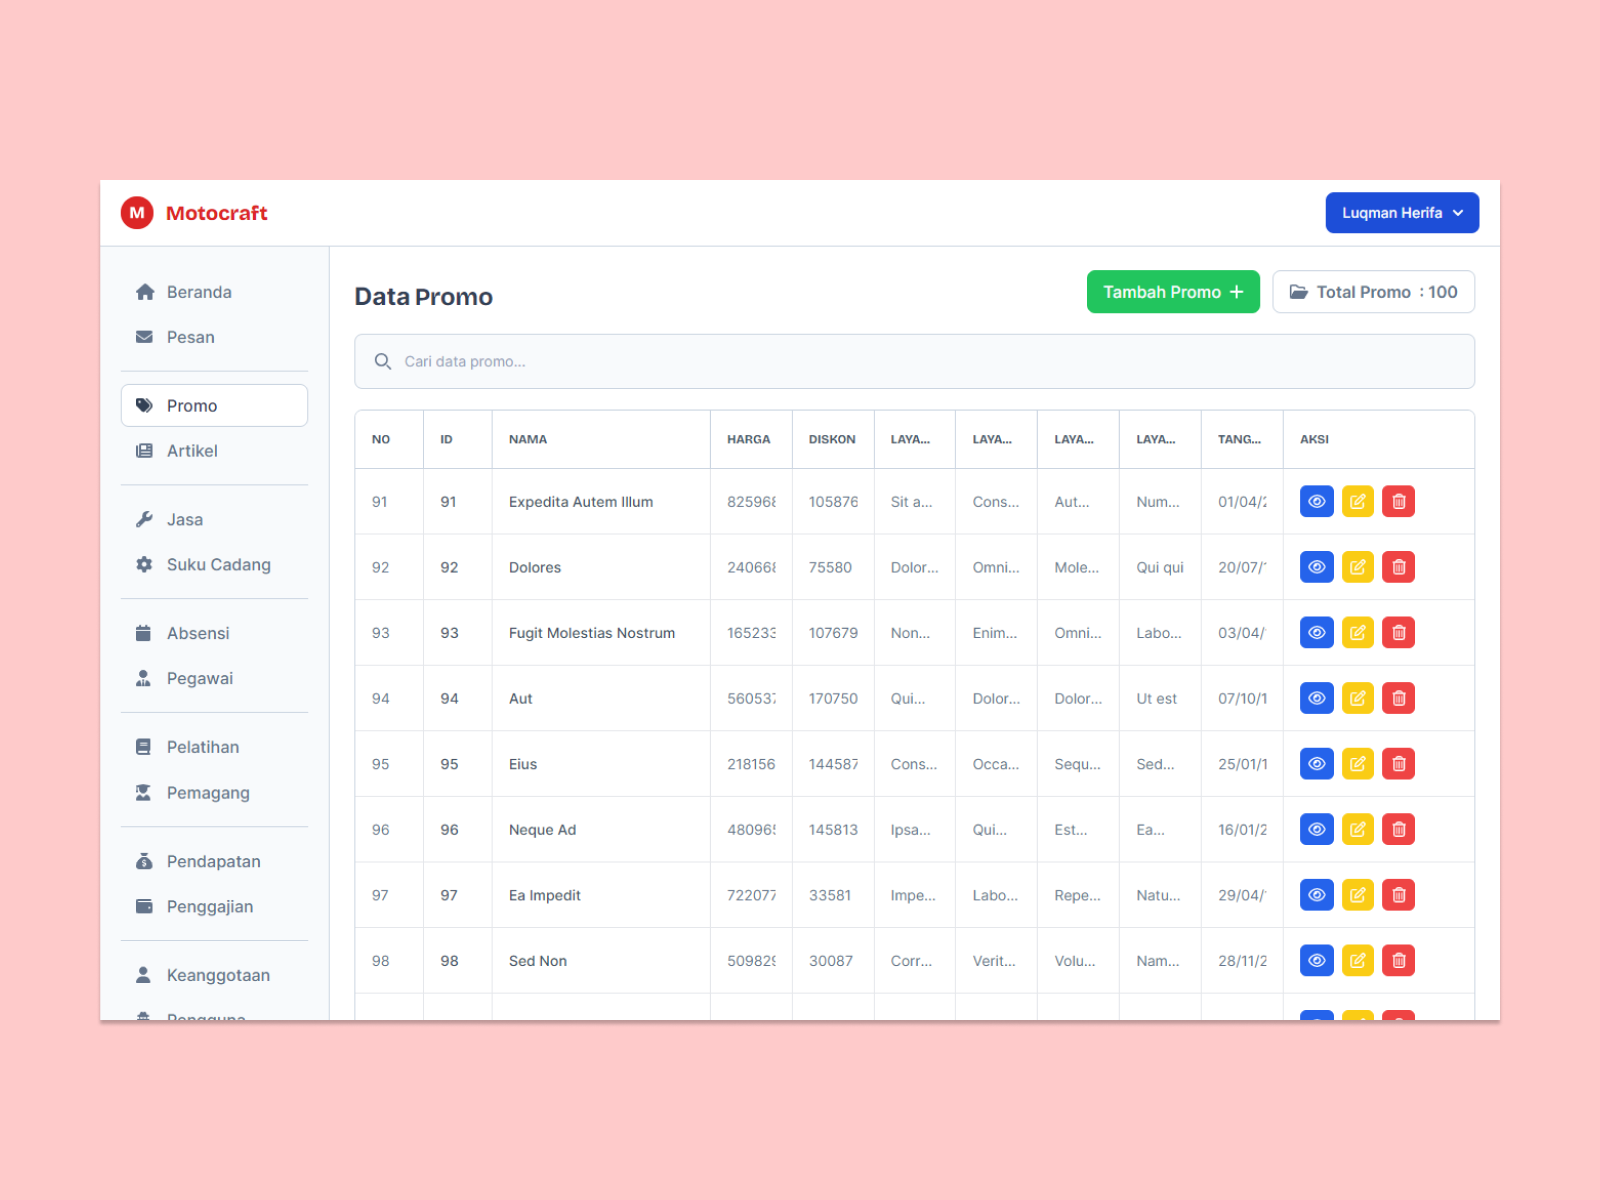Delete the Neque Ad promo
1600x1200 pixels.
pos(1398,829)
